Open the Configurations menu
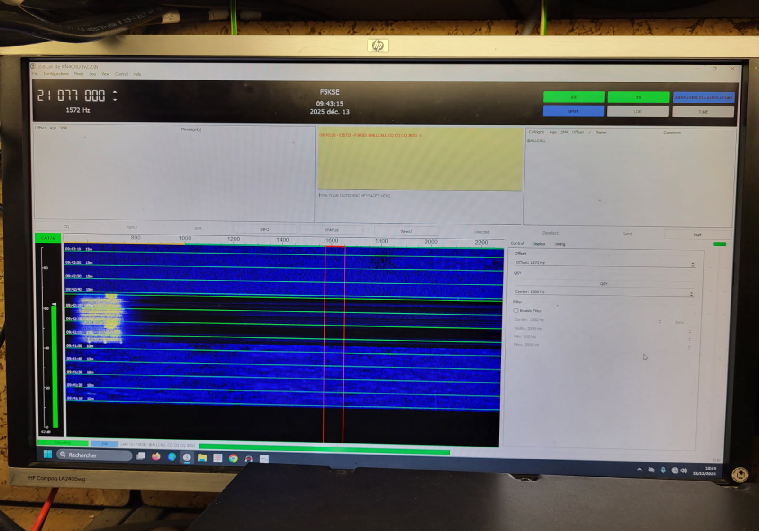Screen dimensions: 759x531 pos(55,74)
